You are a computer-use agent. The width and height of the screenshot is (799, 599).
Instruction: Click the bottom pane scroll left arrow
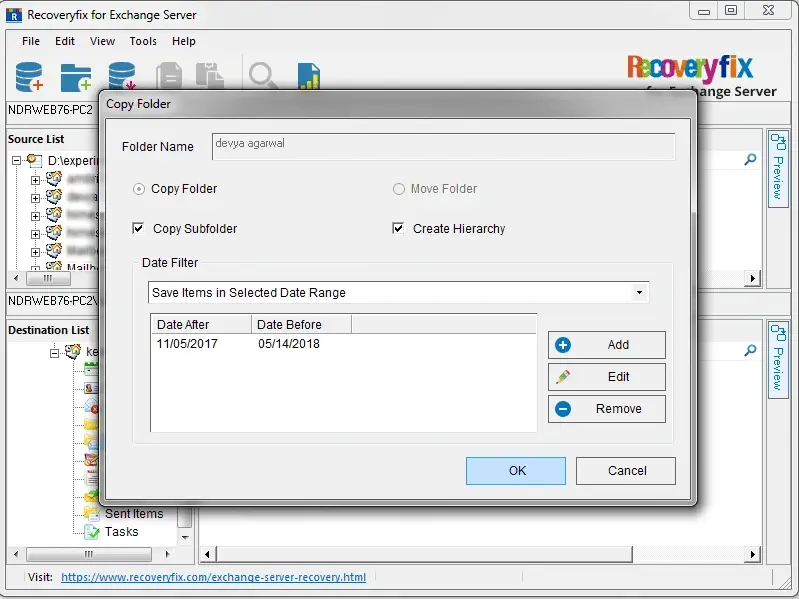207,554
